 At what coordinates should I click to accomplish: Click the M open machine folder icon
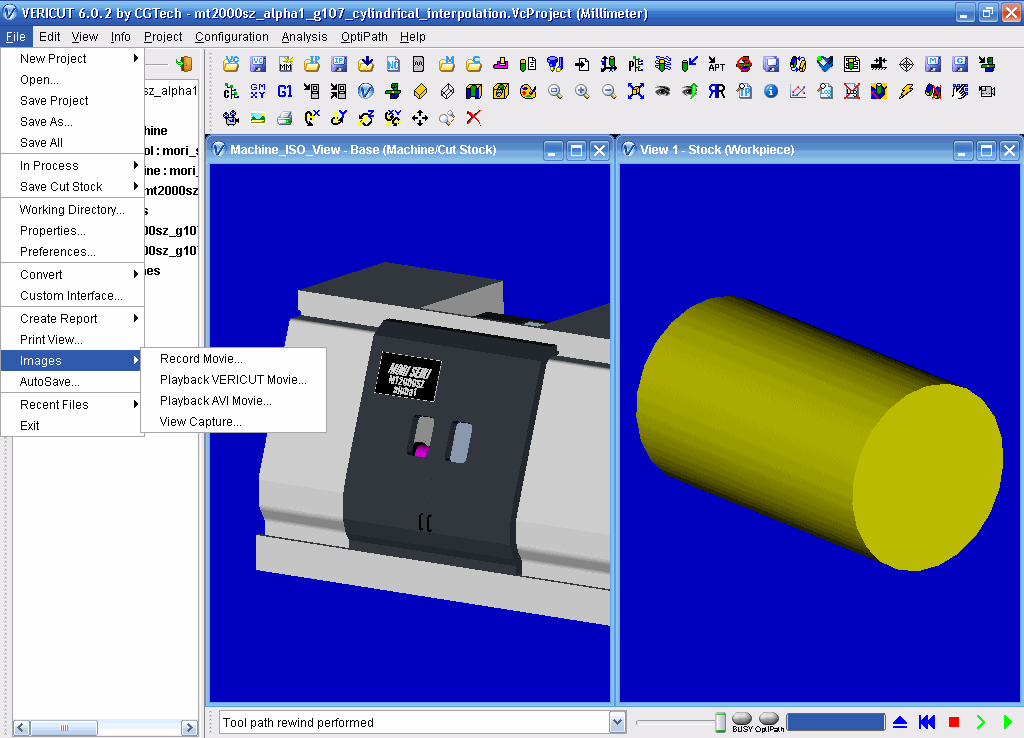point(447,63)
